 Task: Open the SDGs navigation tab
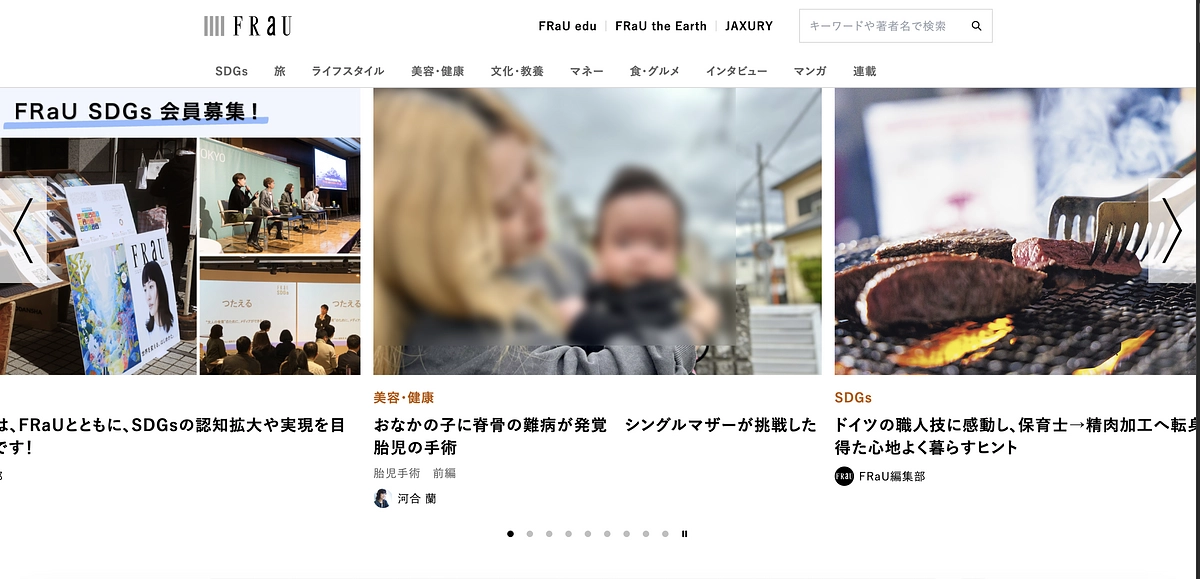tap(232, 71)
